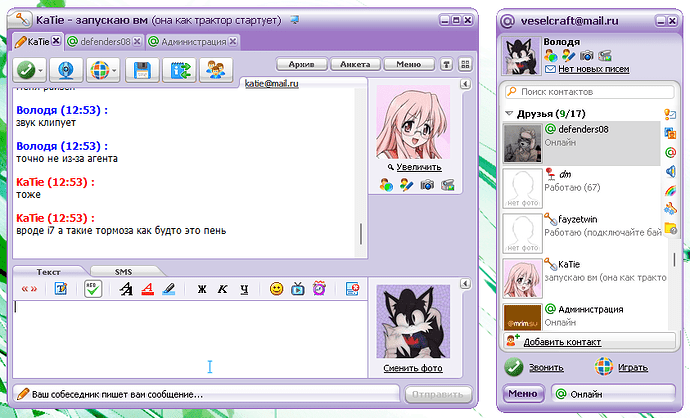Screen dimensions: 690x418
Task: Toggle italic text formatting (К)
Action: [x=222, y=289]
